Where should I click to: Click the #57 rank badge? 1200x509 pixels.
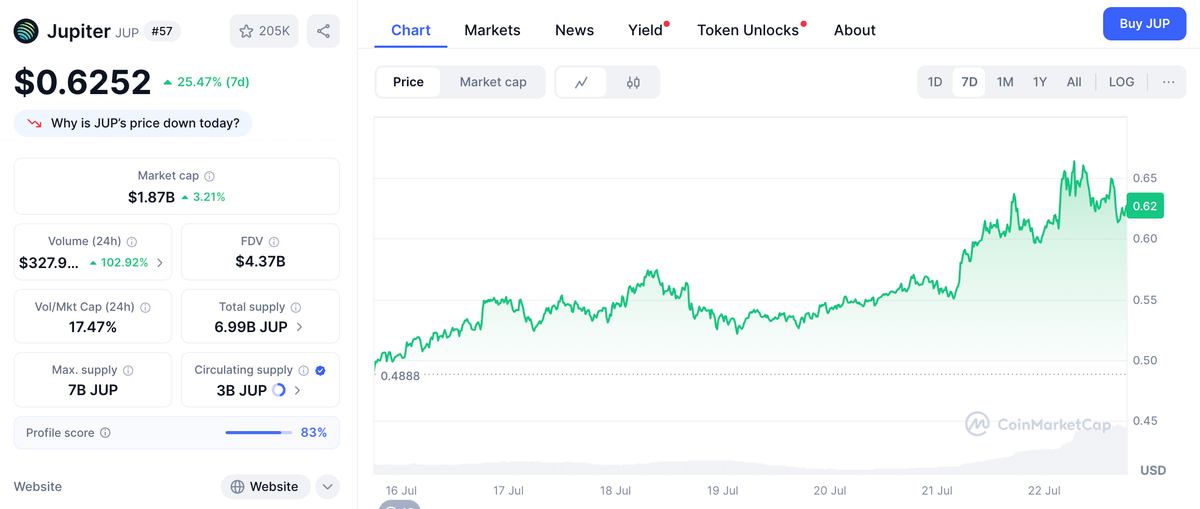point(162,31)
